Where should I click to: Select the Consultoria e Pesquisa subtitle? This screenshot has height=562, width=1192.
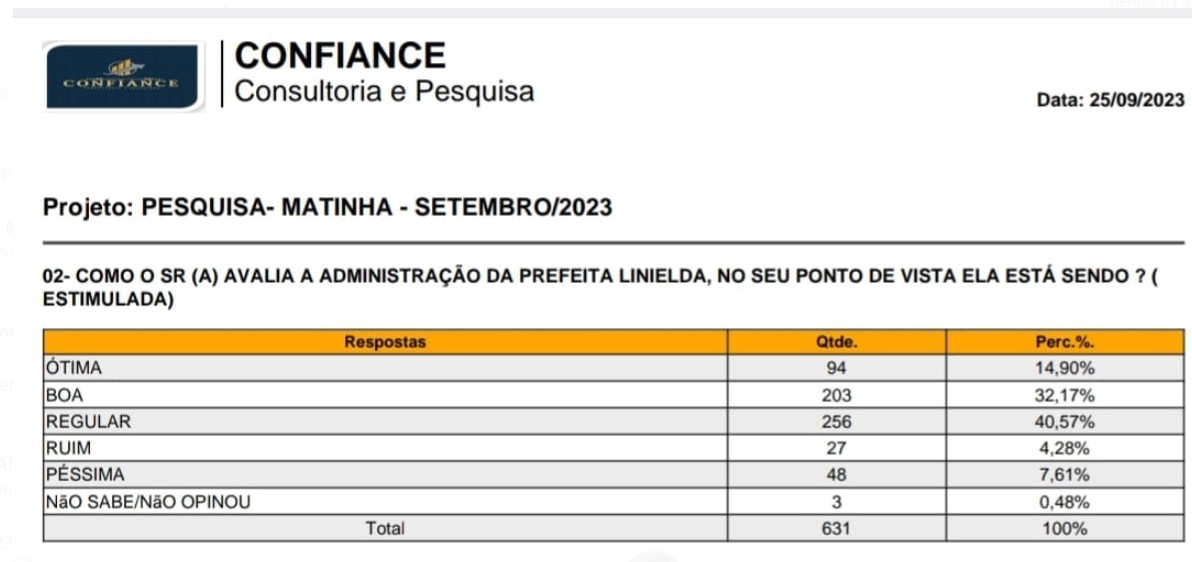tap(384, 92)
